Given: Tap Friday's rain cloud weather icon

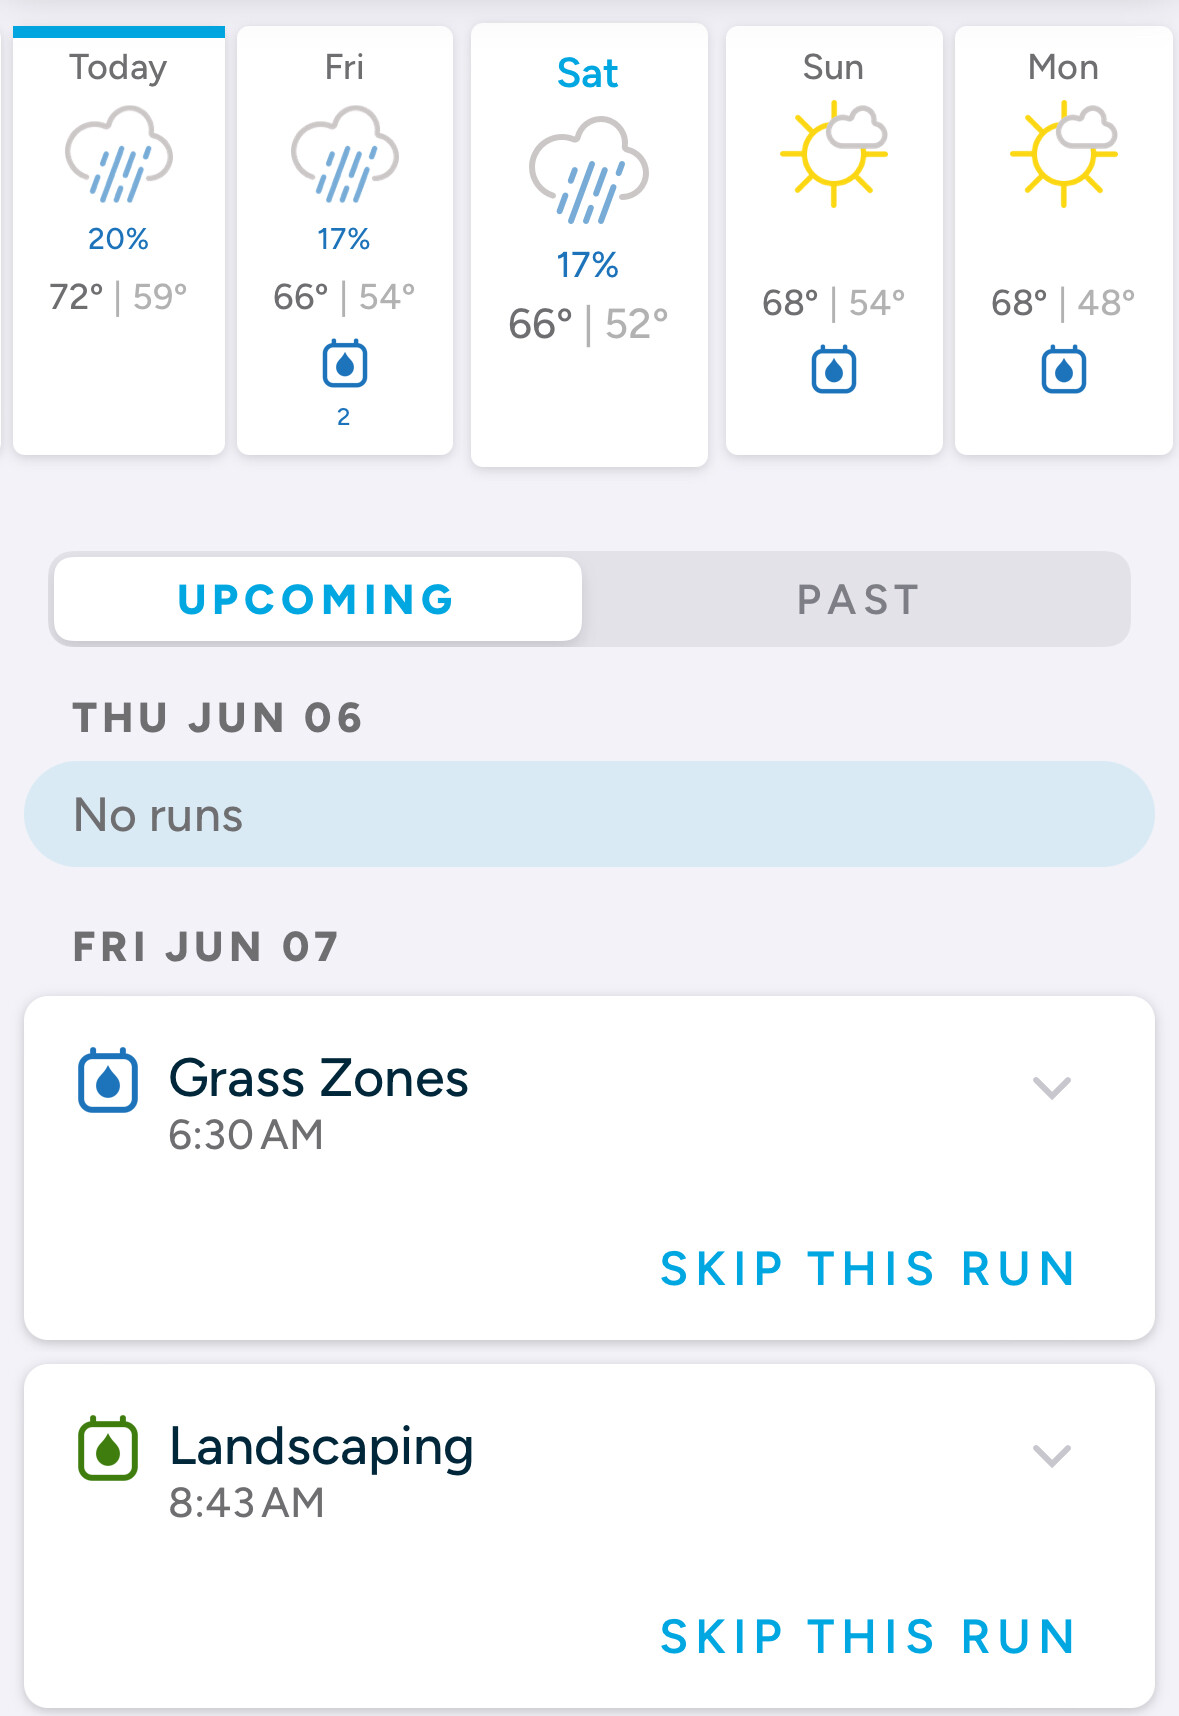Looking at the screenshot, I should pyautogui.click(x=345, y=155).
